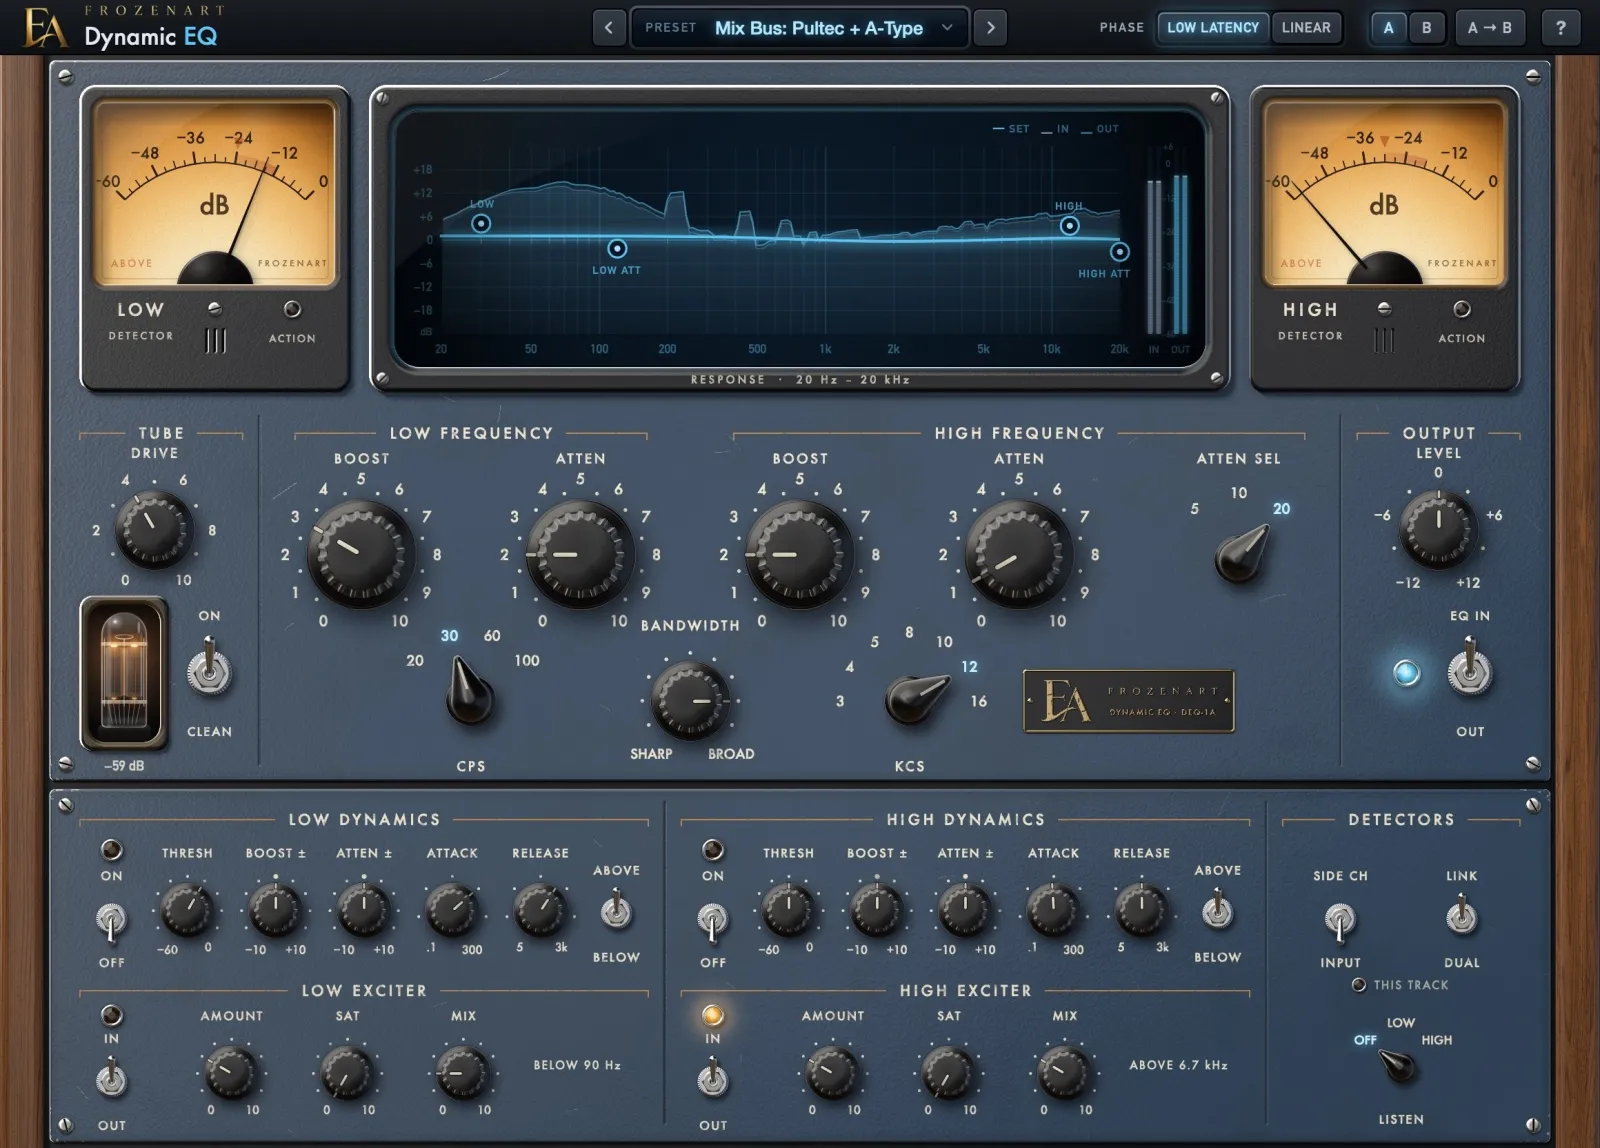The image size is (1600, 1148).
Task: Click the EQ IN blue indicator lamp
Action: (1406, 673)
